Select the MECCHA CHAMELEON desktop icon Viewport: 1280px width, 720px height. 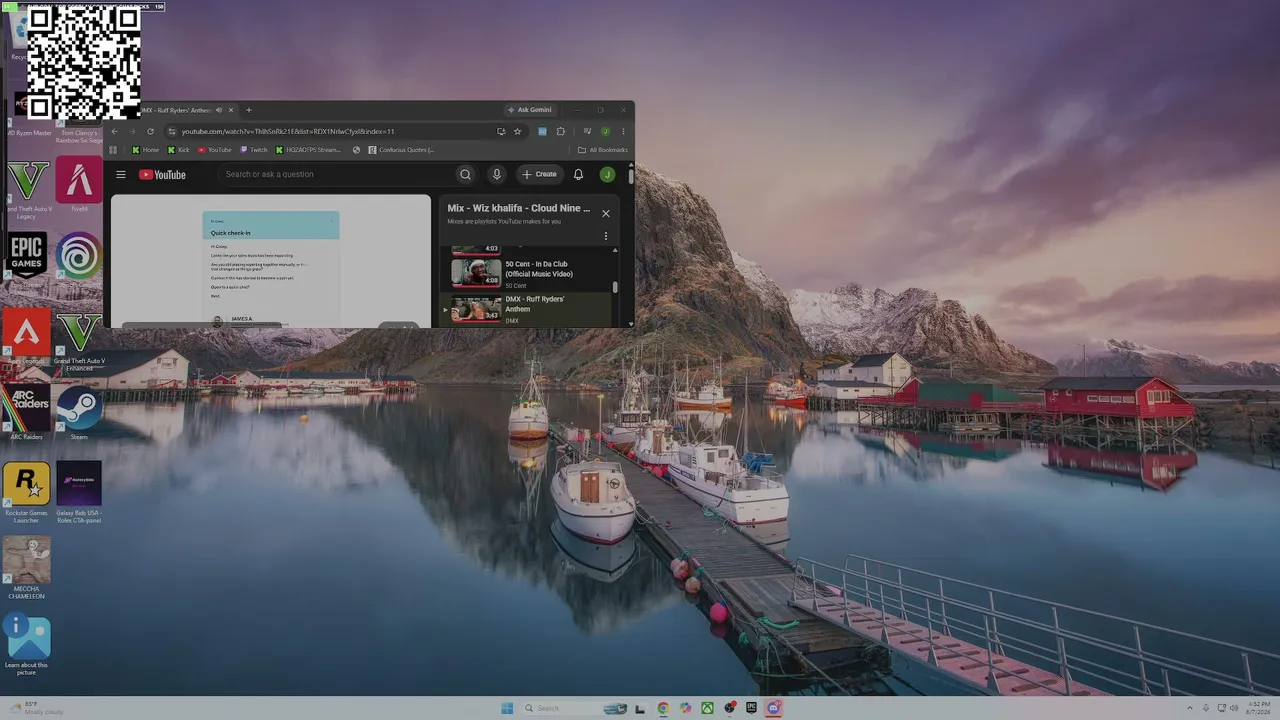[27, 568]
